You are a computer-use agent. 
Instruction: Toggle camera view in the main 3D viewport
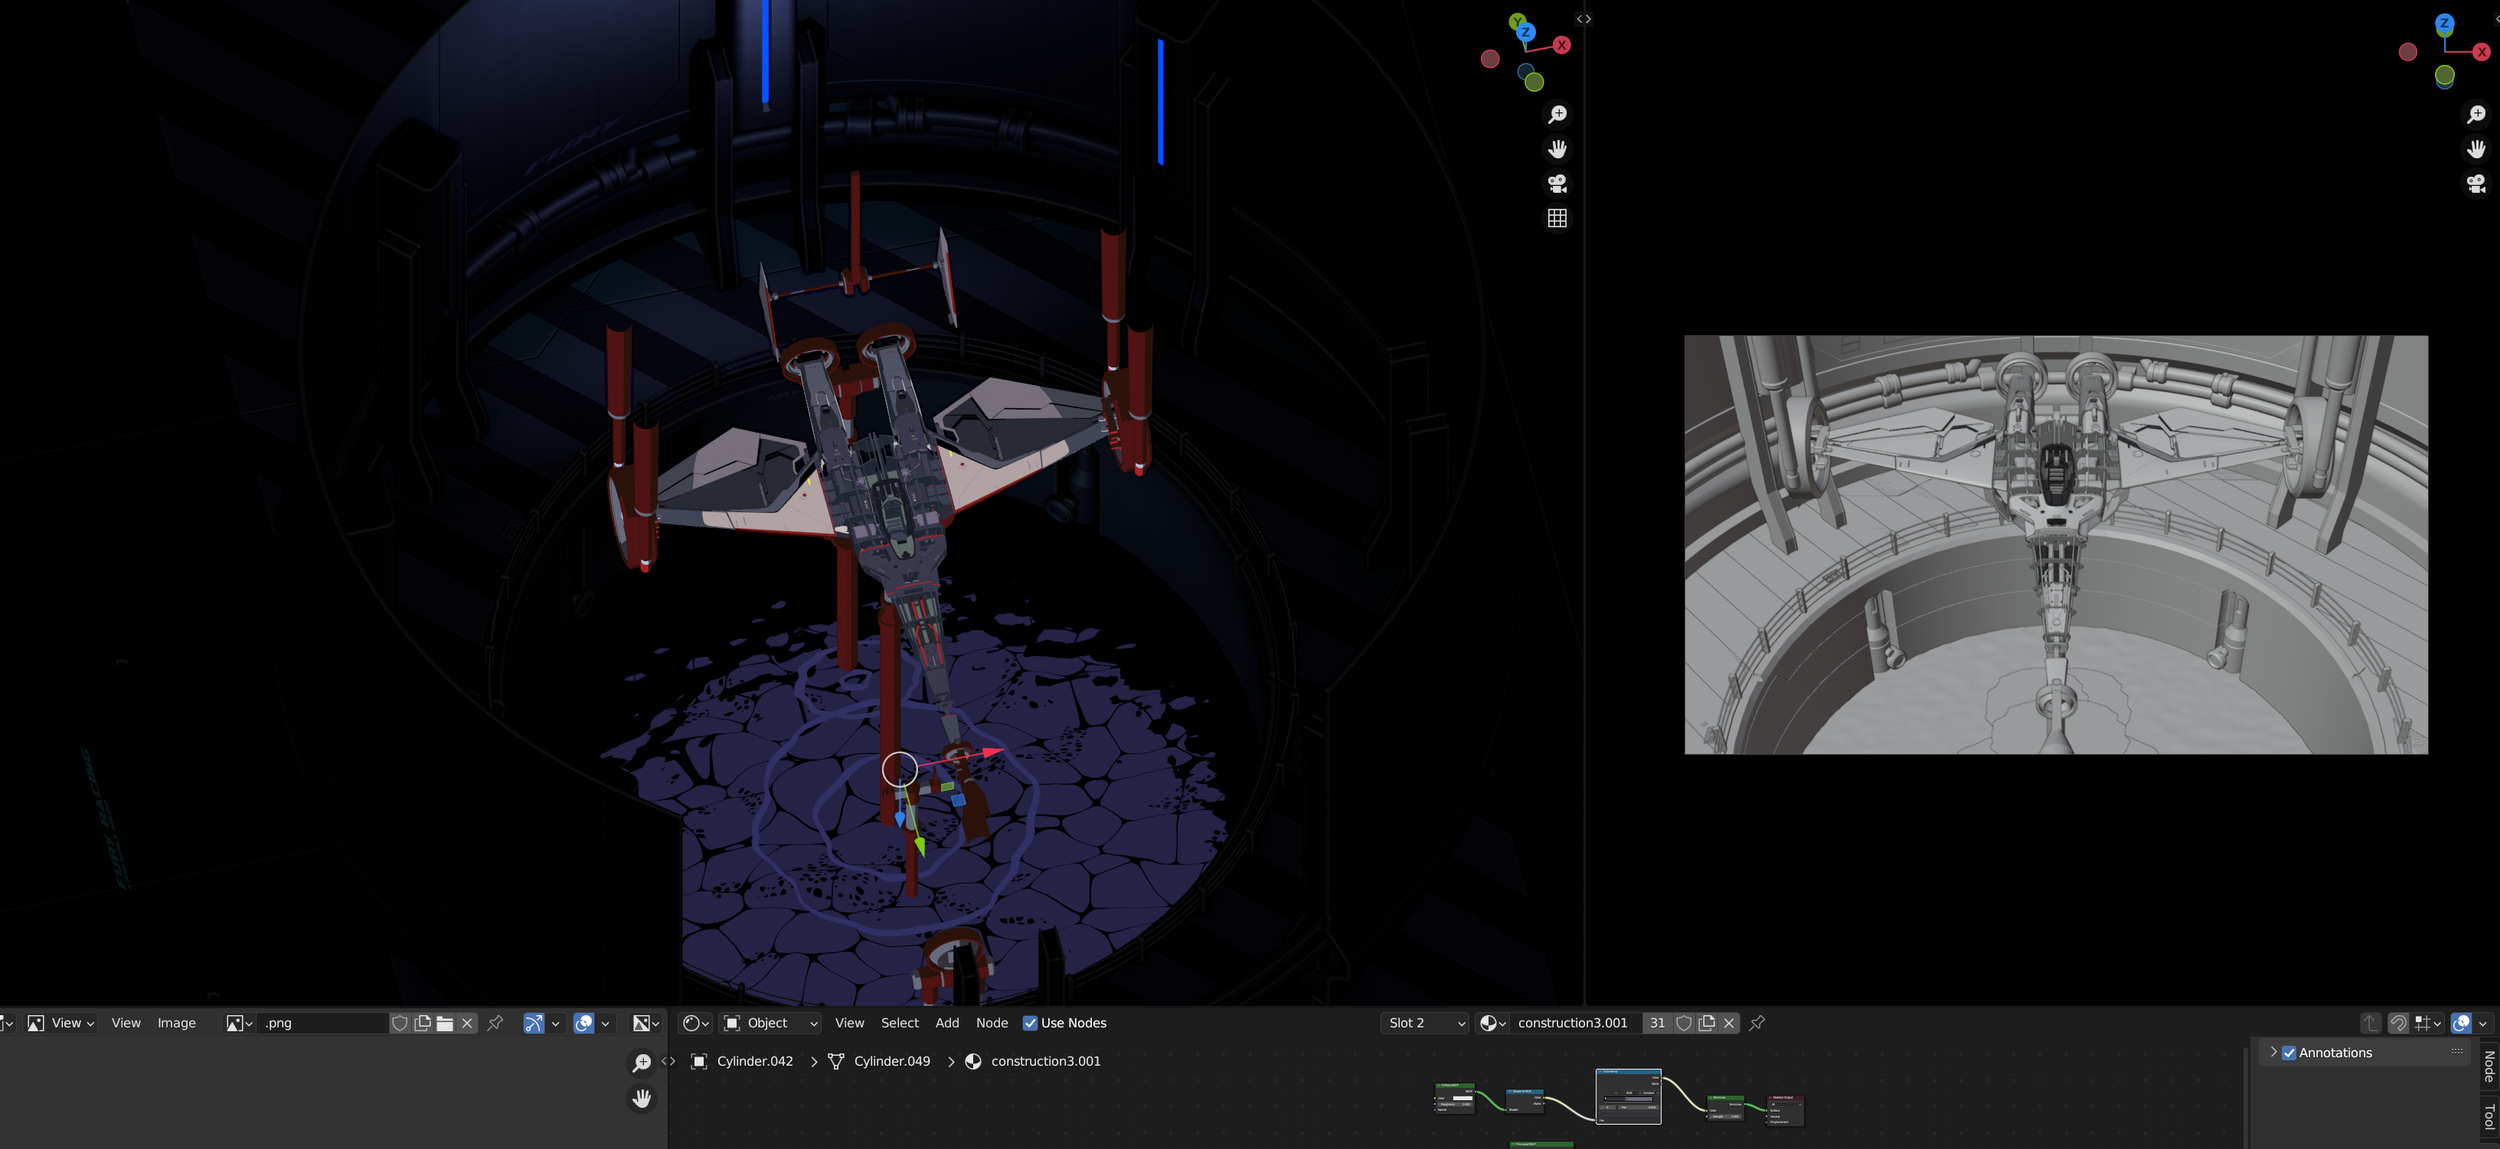(1557, 184)
